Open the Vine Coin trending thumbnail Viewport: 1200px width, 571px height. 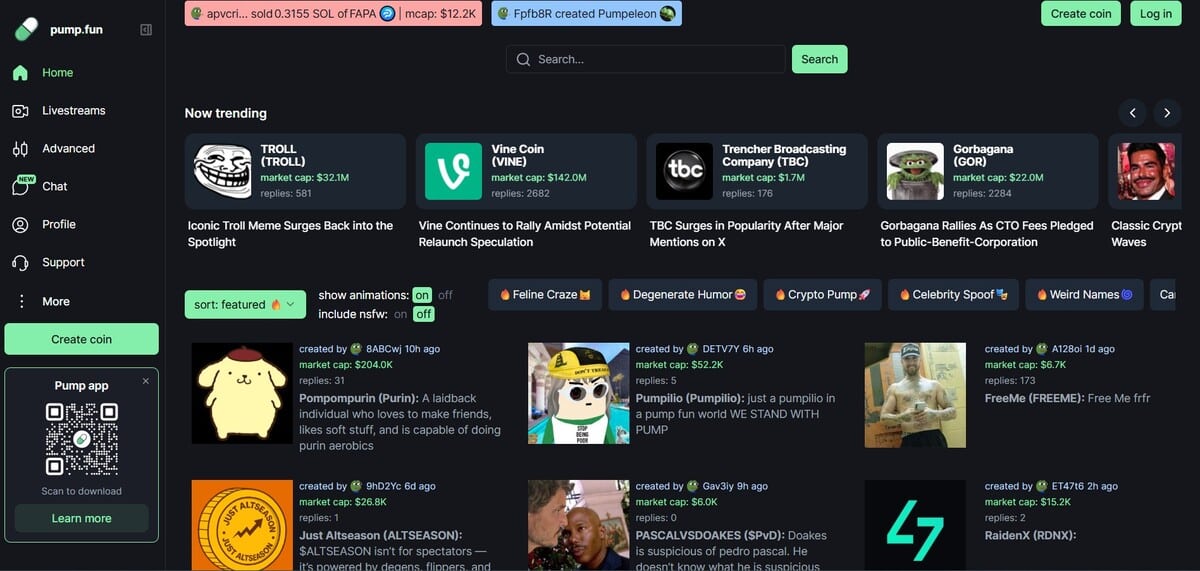453,171
